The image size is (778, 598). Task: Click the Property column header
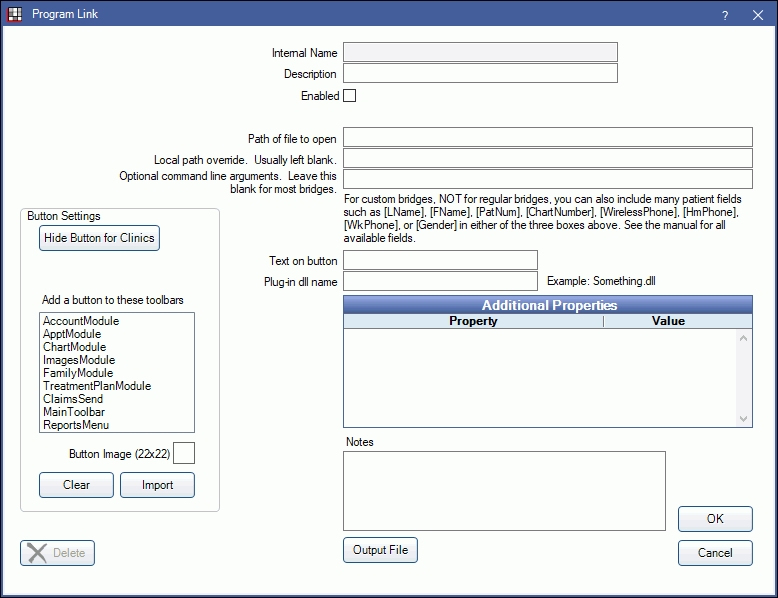(473, 321)
